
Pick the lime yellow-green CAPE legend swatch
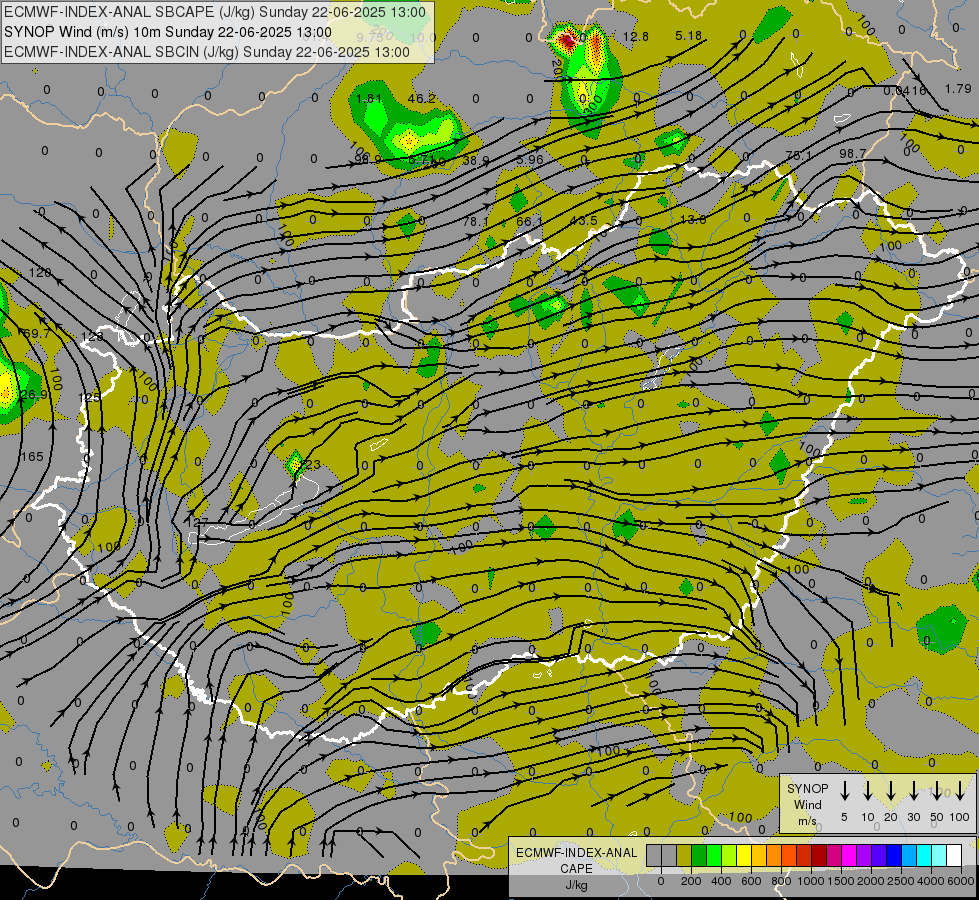[729, 856]
